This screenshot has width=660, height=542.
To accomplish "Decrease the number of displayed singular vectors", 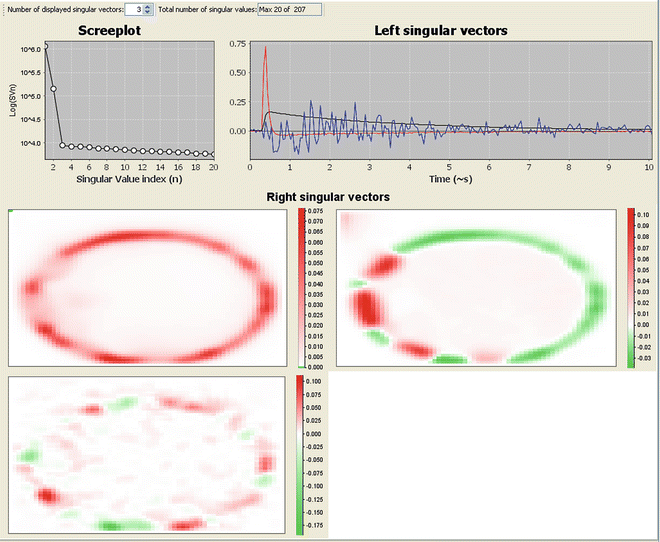I will pyautogui.click(x=149, y=13).
